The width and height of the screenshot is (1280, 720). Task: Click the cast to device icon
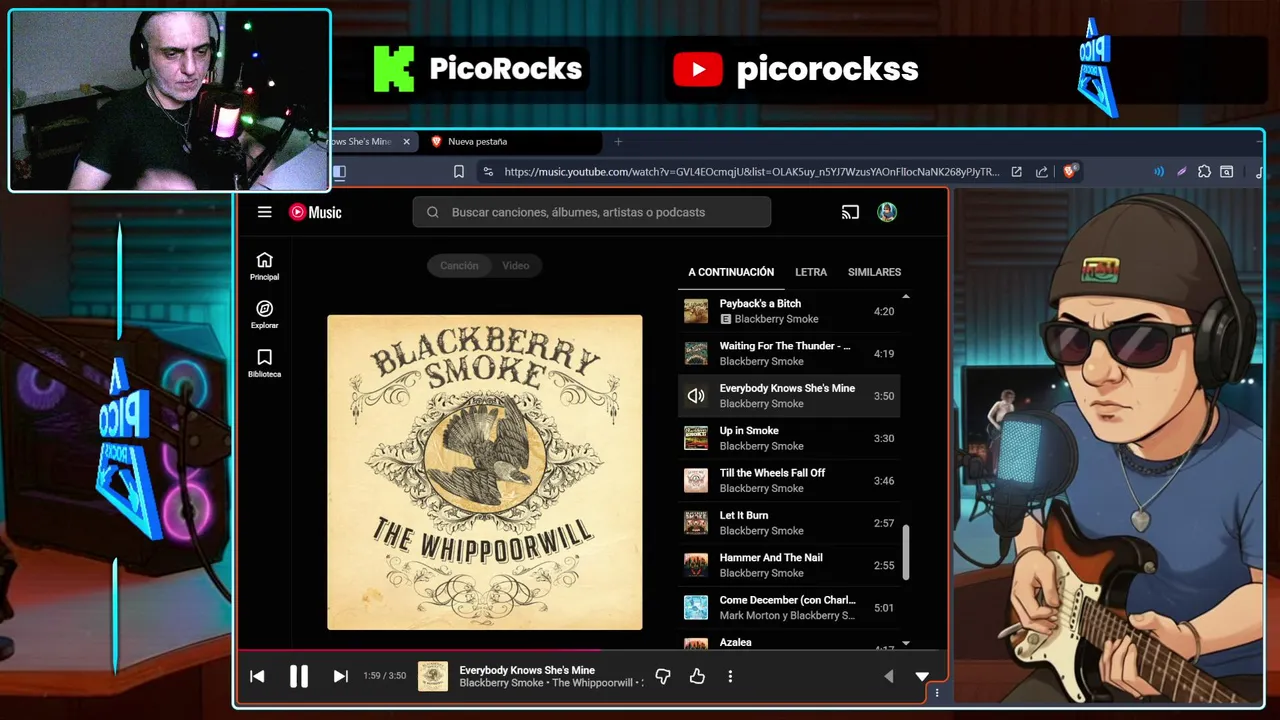(850, 212)
